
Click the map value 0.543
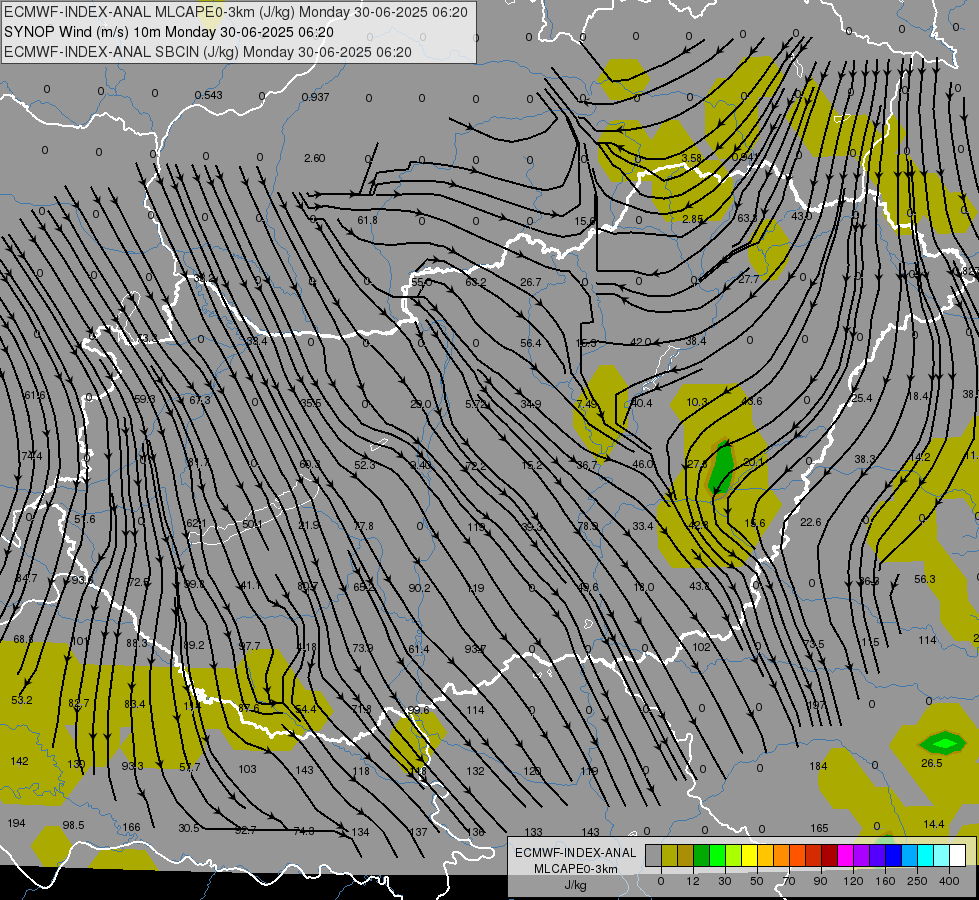[209, 96]
